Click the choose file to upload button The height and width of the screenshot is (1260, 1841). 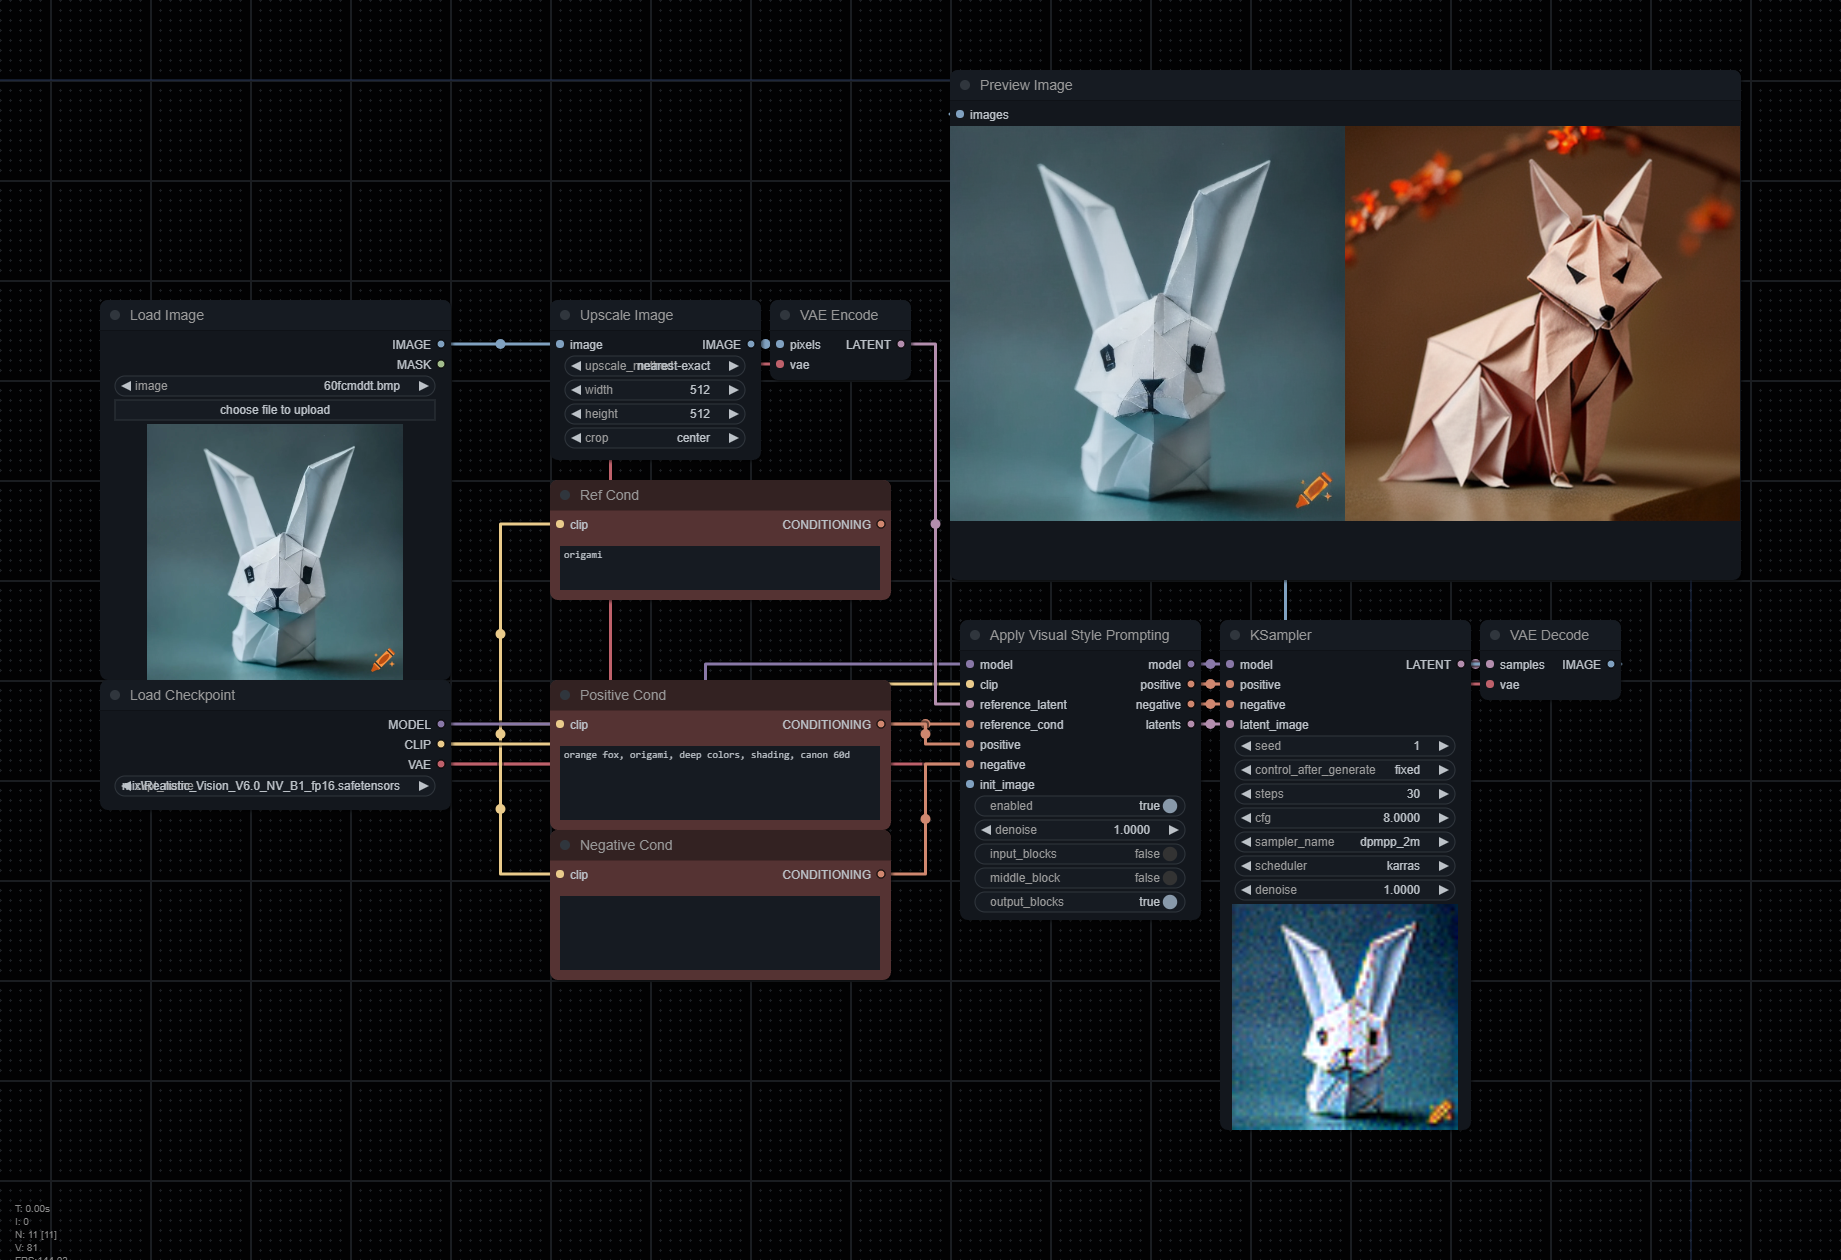pos(275,410)
